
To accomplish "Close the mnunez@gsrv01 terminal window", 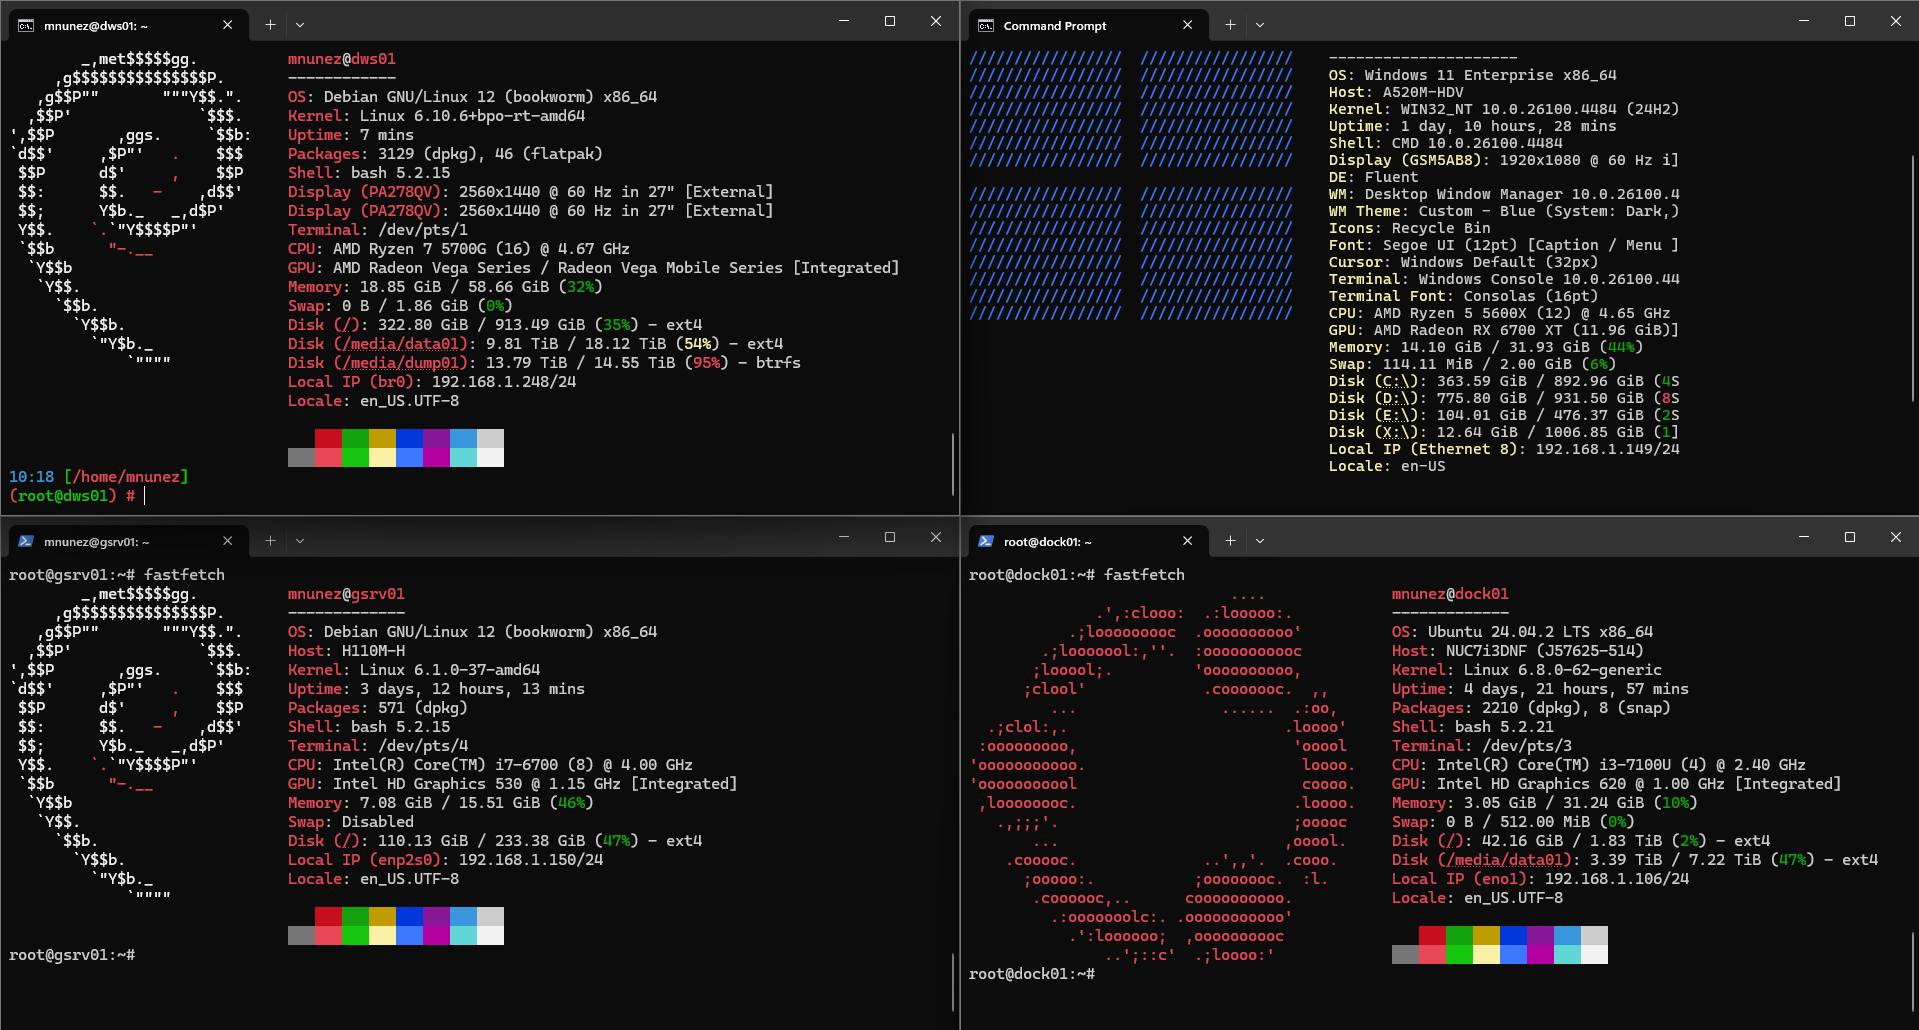I will (x=936, y=537).
